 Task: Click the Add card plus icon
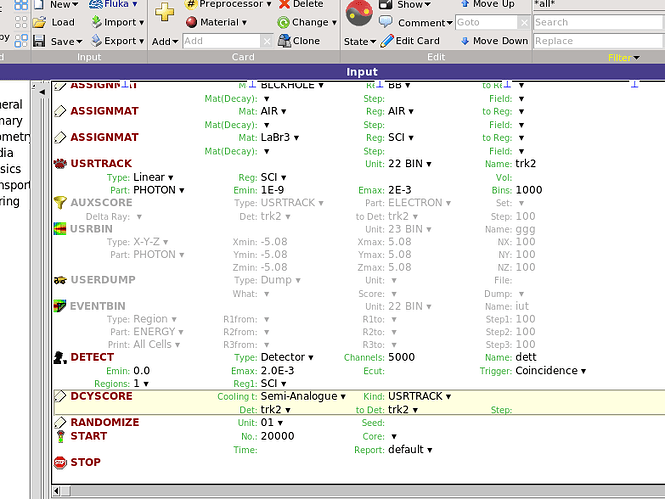[x=164, y=13]
